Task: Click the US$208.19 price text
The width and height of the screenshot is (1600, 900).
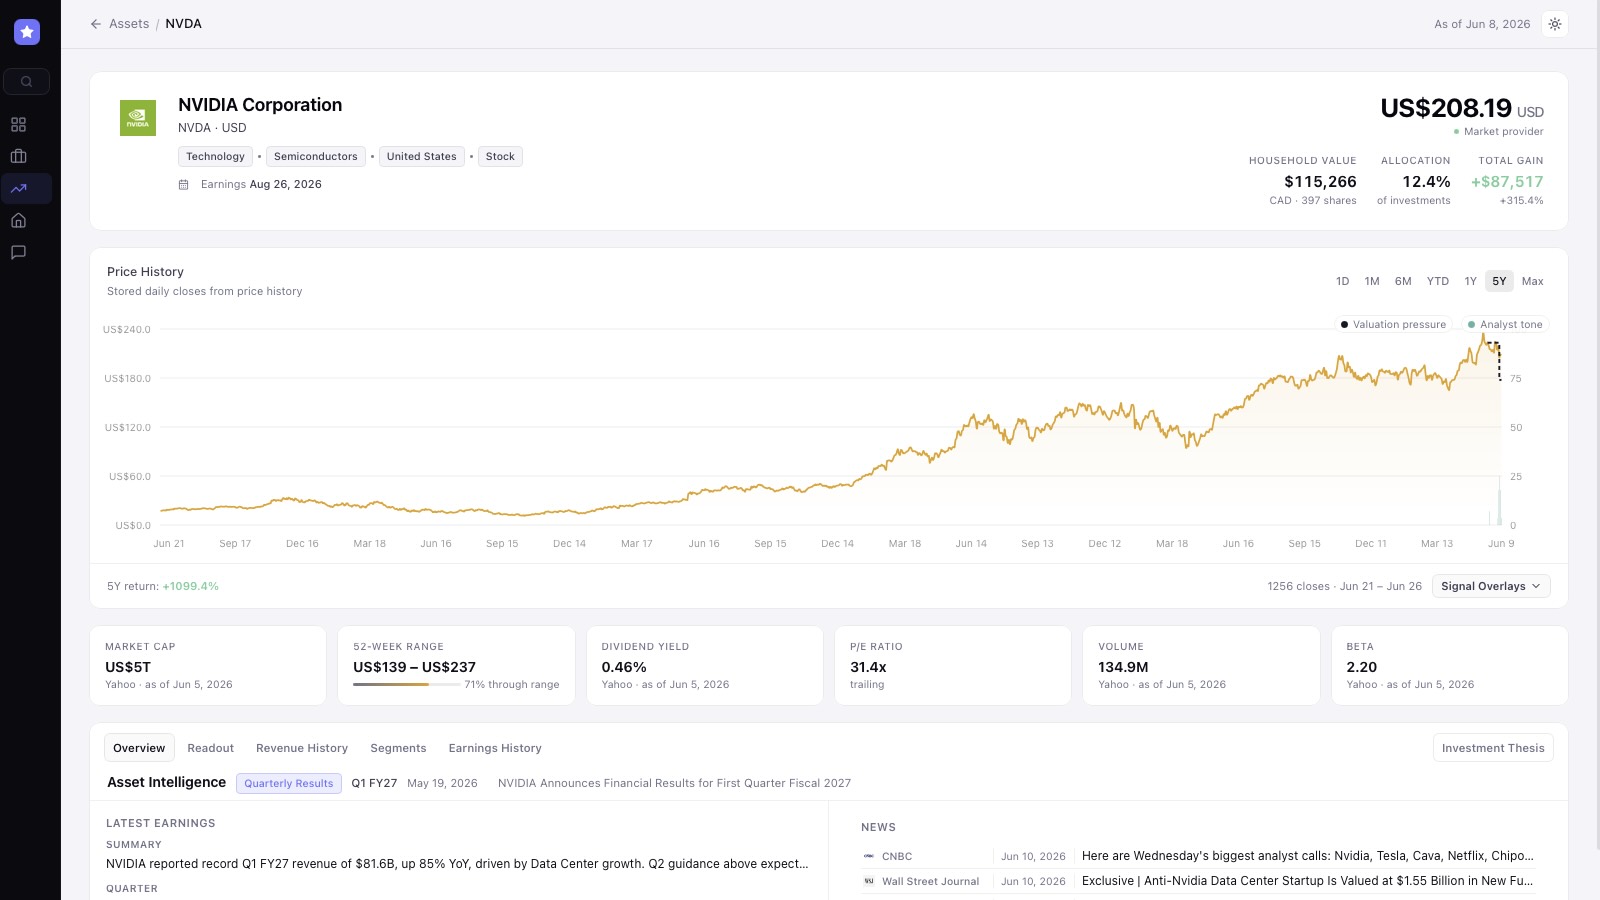Action: [x=1446, y=108]
